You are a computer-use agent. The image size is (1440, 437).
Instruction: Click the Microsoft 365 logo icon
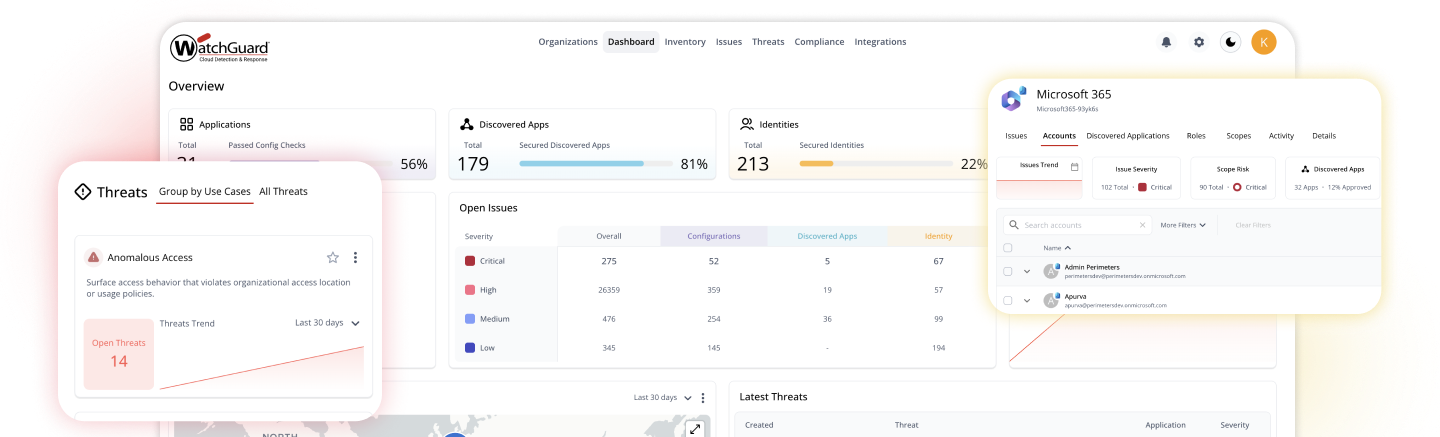(1013, 99)
